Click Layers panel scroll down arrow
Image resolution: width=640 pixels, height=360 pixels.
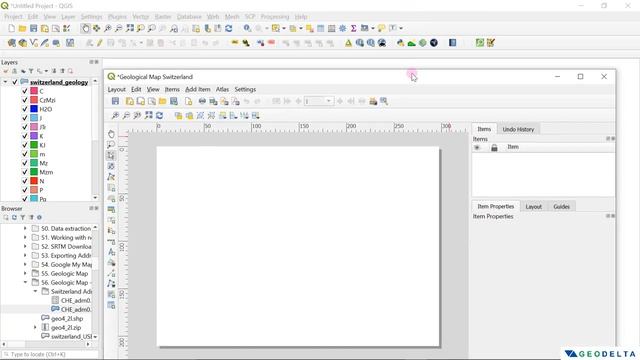[95, 198]
